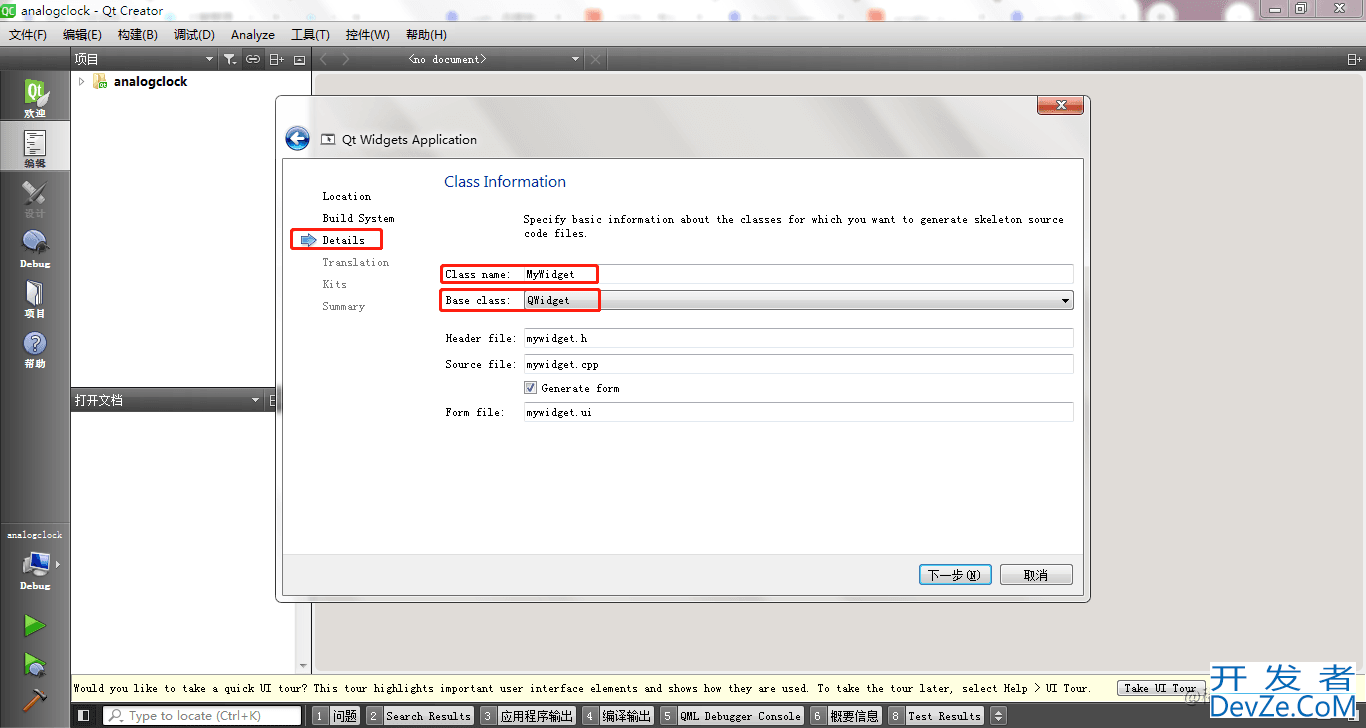1366x728 pixels.
Task: Click the 下一步(N) button
Action: point(955,575)
